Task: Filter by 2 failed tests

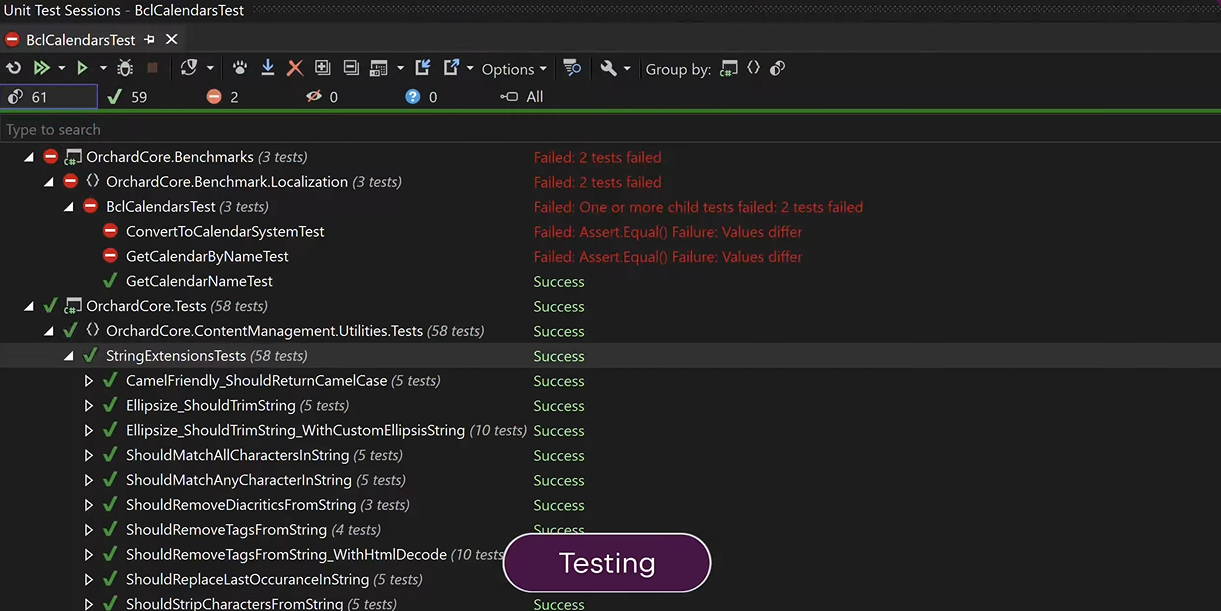Action: coord(223,97)
